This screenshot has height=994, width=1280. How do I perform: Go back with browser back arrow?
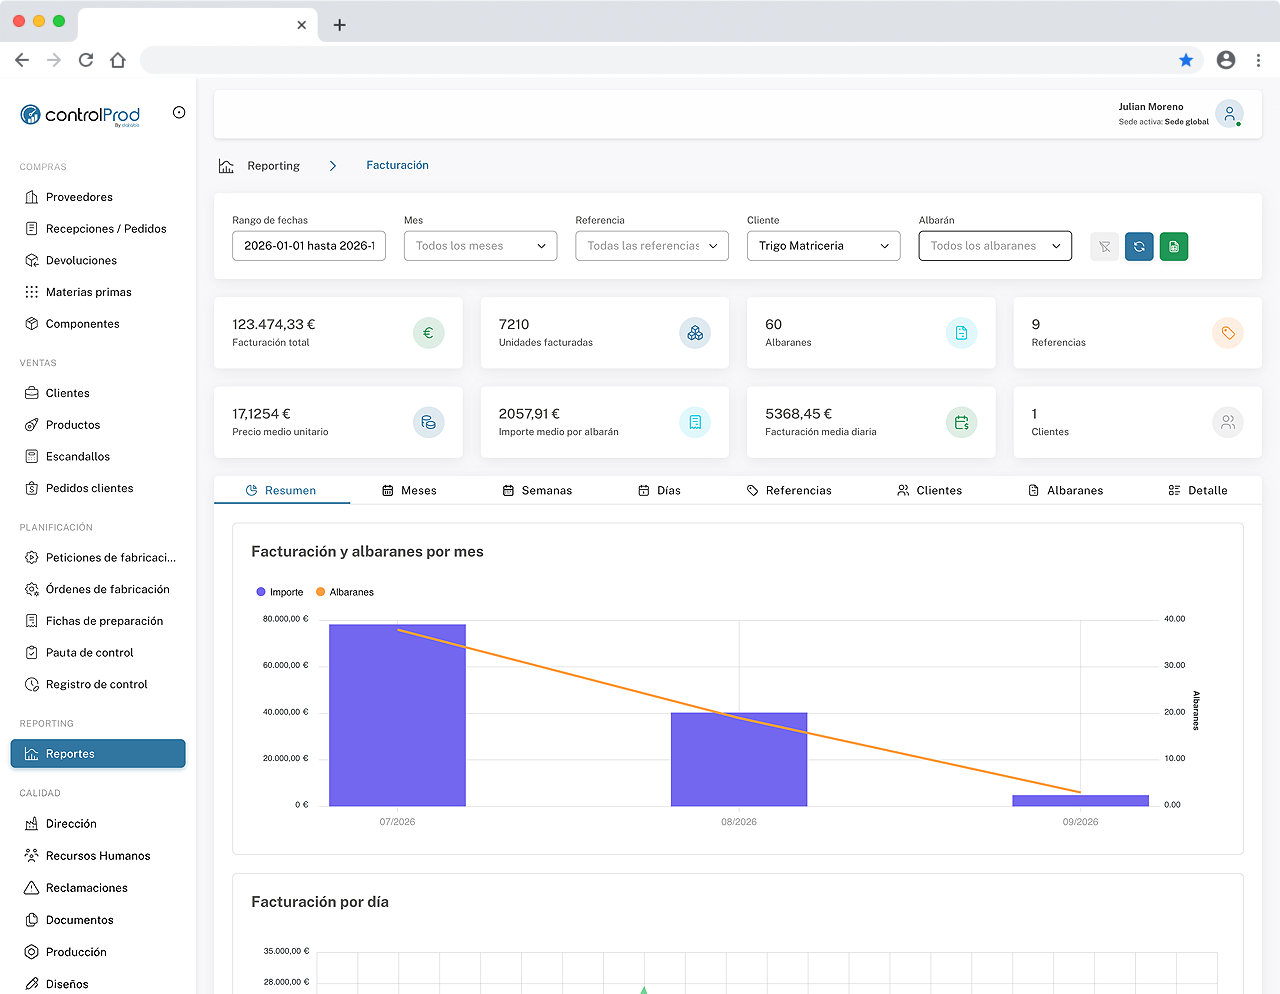click(22, 60)
